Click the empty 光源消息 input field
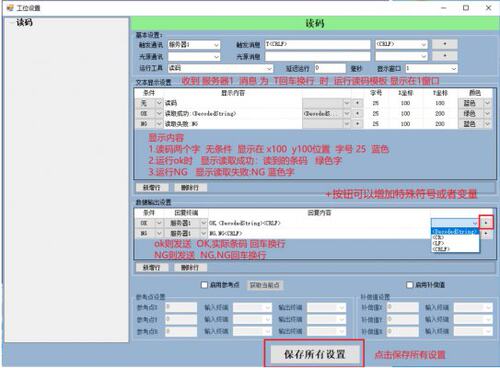 317,56
